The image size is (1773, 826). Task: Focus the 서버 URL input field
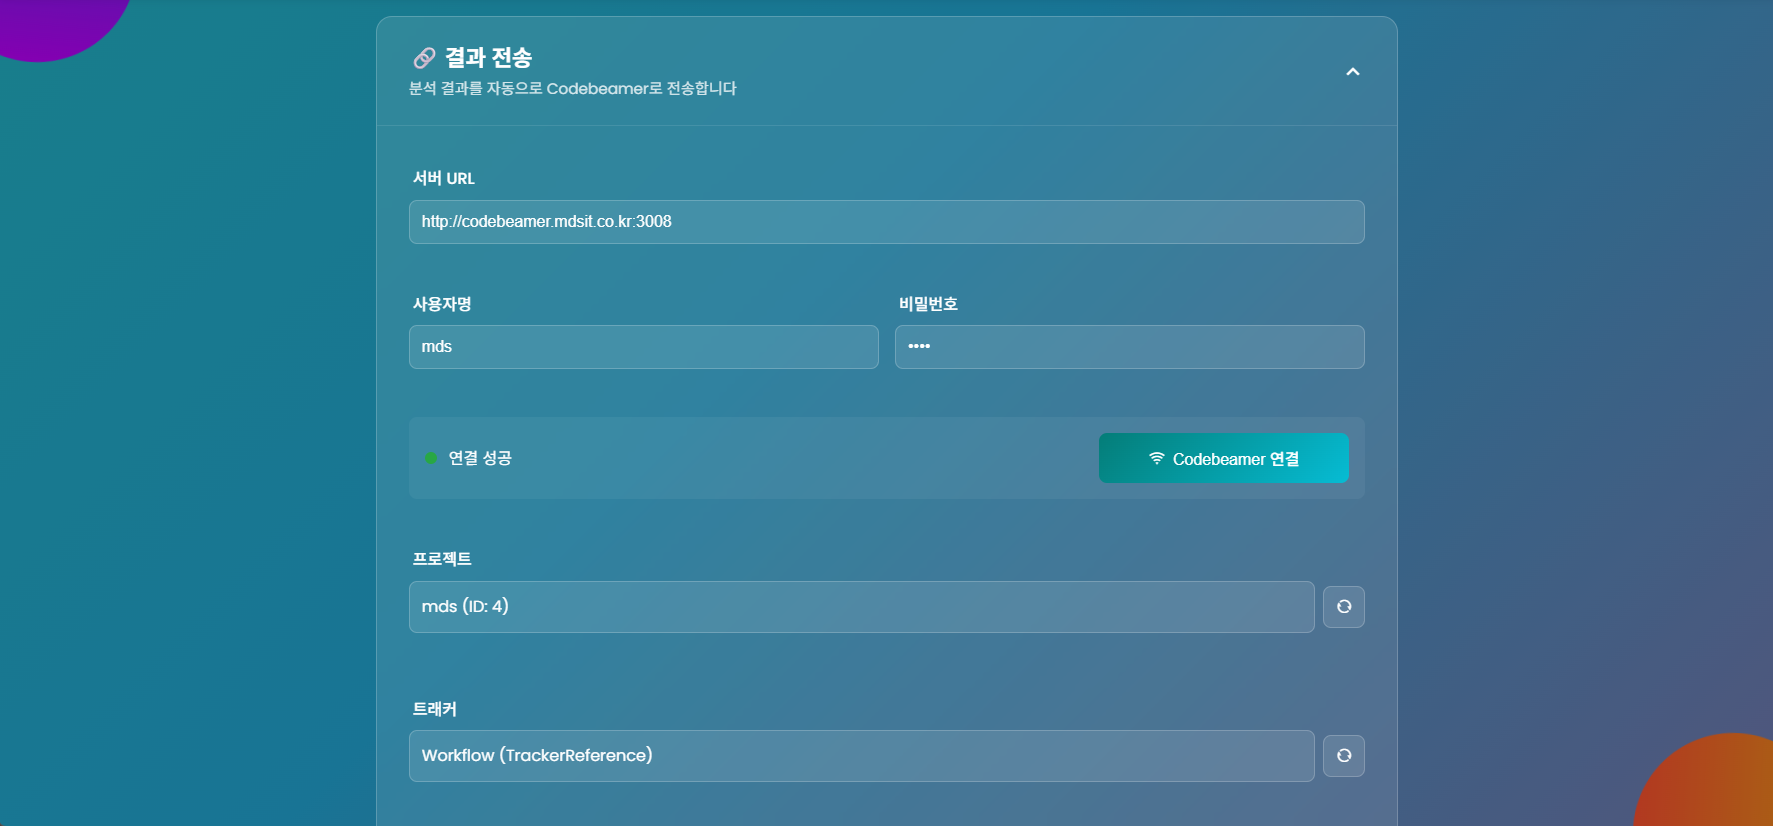tap(886, 222)
